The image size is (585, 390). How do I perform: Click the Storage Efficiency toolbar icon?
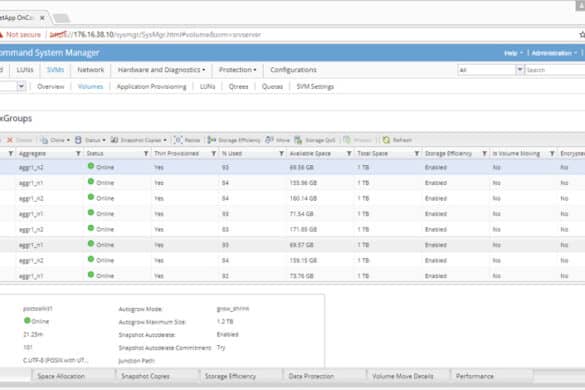tap(212, 140)
